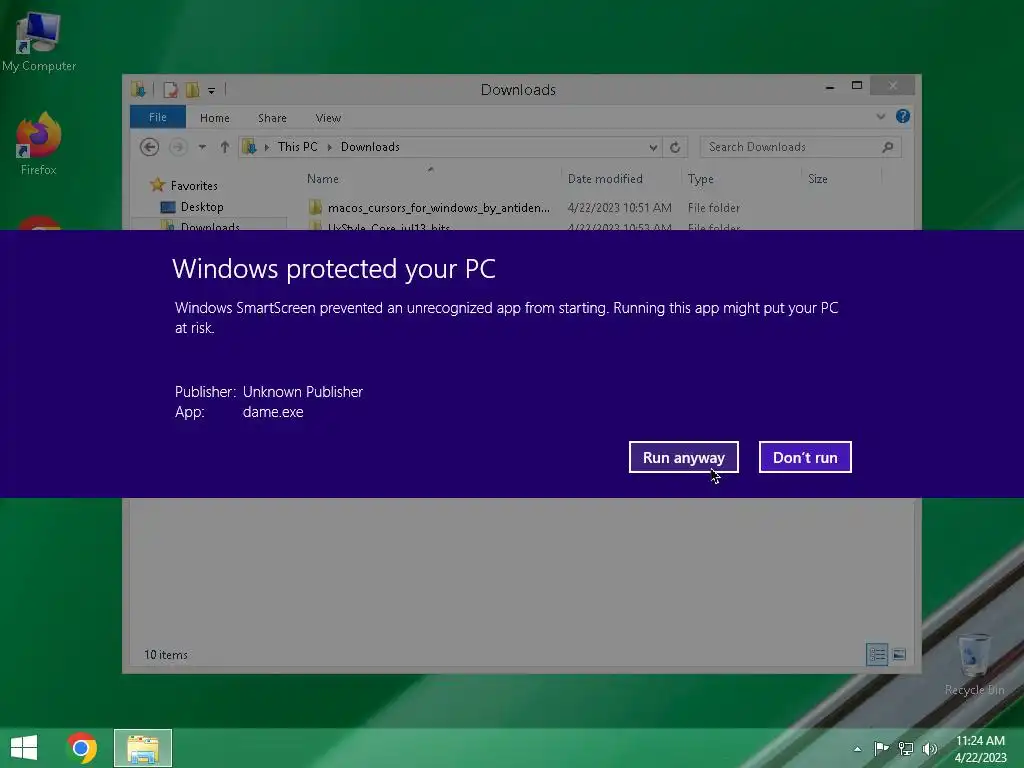Open the volume speaker tray icon
Screen dimensions: 1024x768
929,748
